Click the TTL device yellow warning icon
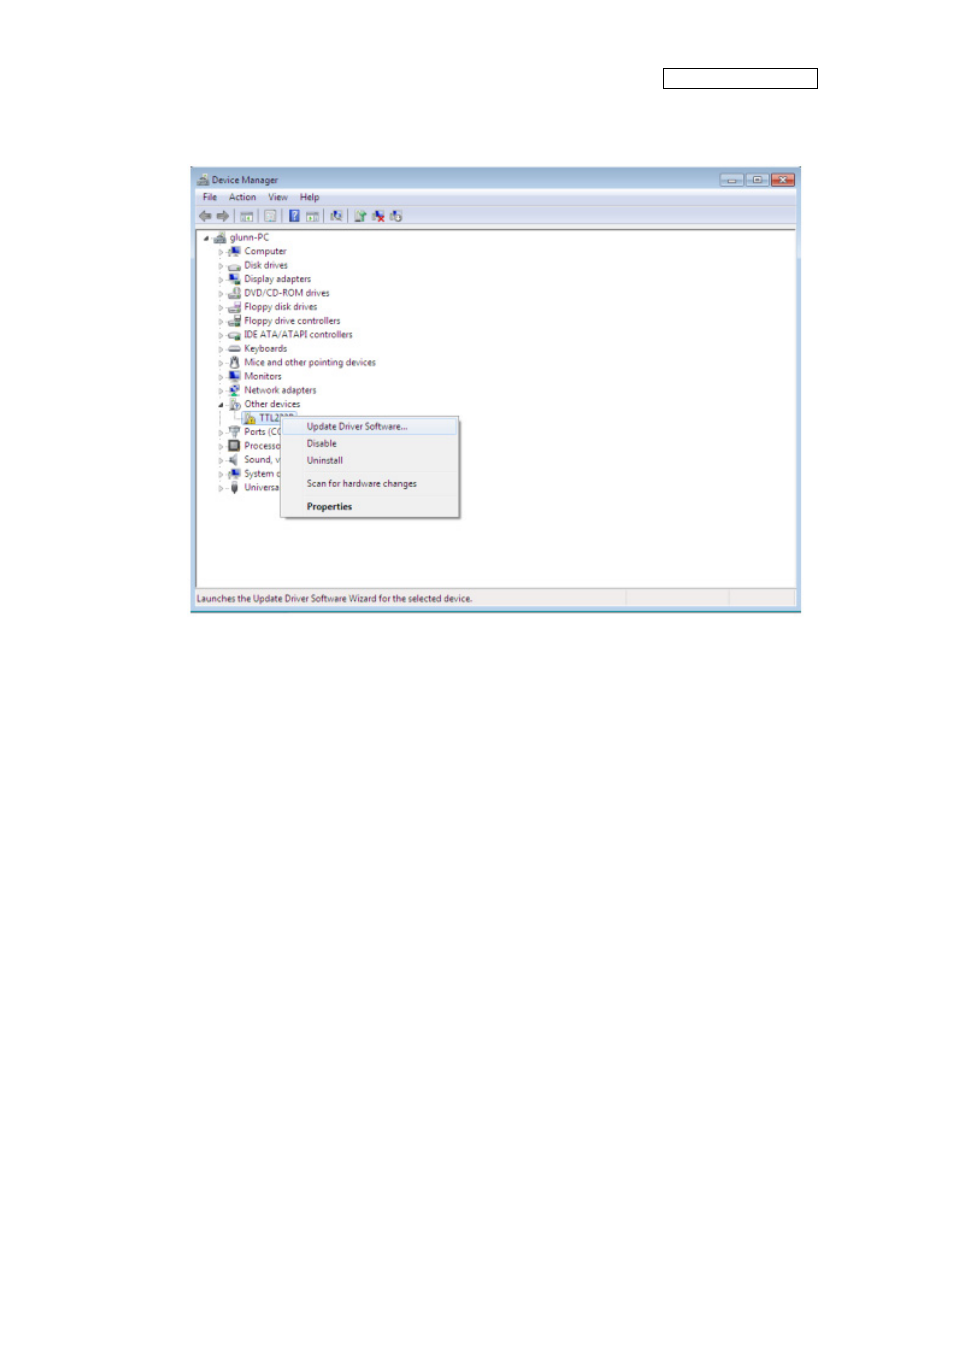Viewport: 954px width, 1350px height. (250, 419)
